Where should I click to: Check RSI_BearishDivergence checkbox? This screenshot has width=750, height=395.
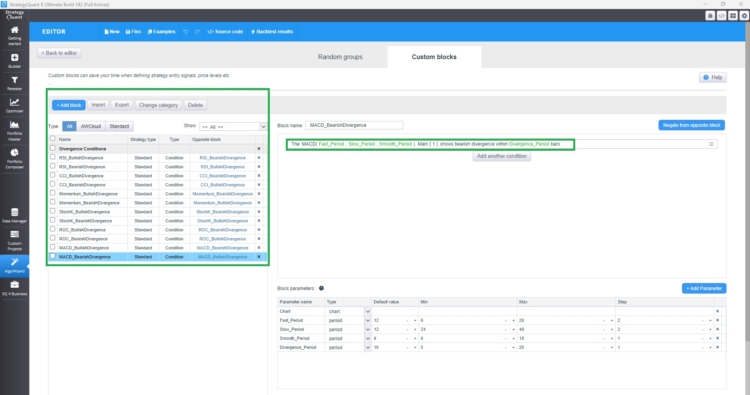[x=53, y=166]
